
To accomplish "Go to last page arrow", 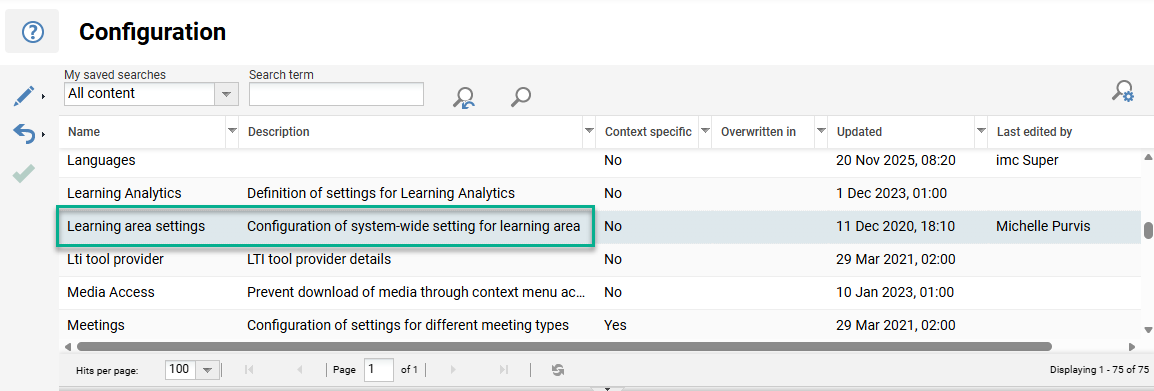I will 503,370.
